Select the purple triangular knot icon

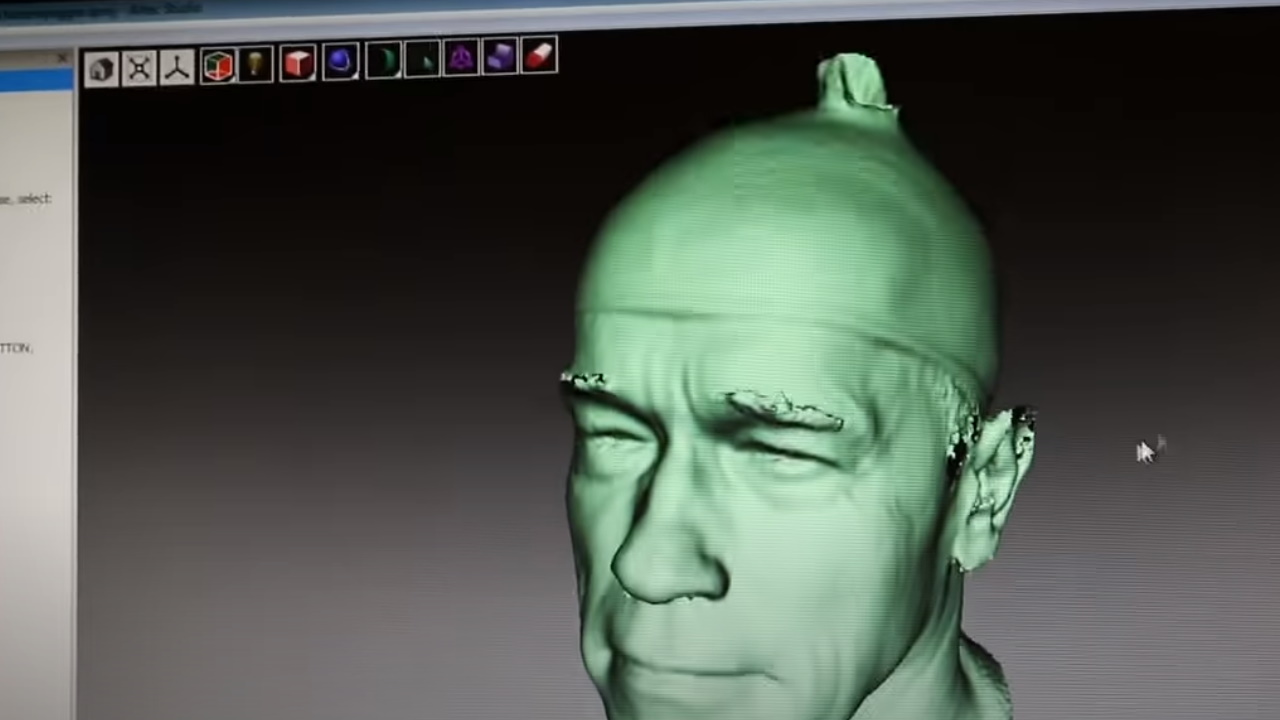461,58
